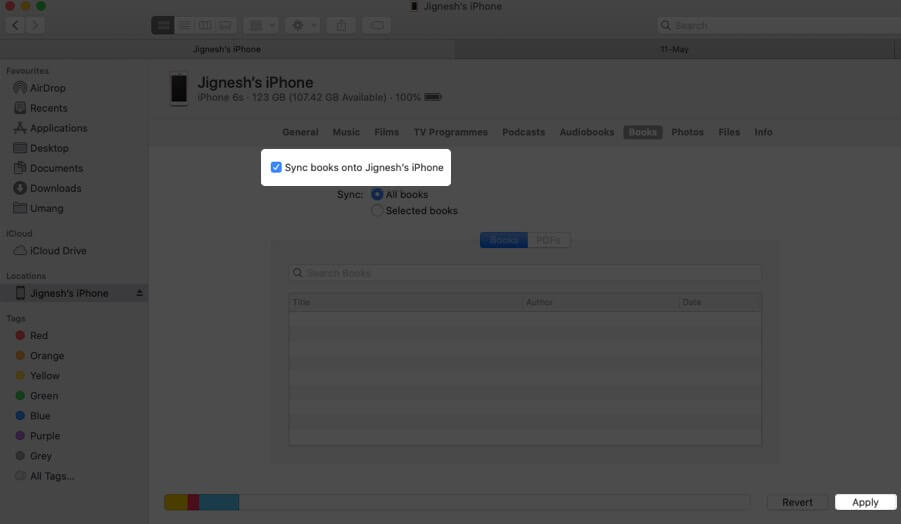Switch to the TV Programmes tab
Image resolution: width=901 pixels, height=524 pixels.
pos(450,132)
